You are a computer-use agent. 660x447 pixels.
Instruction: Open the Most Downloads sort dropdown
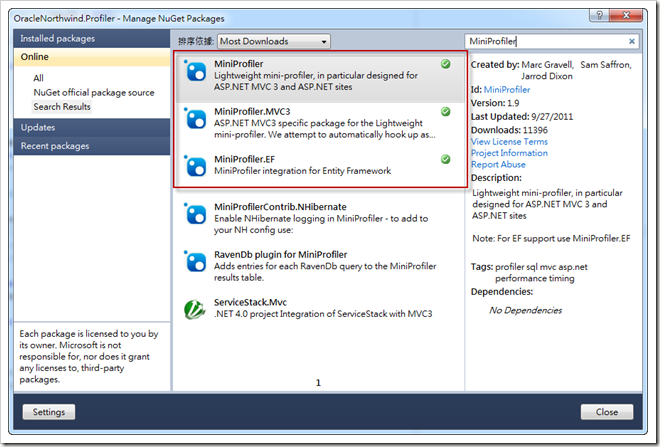274,41
